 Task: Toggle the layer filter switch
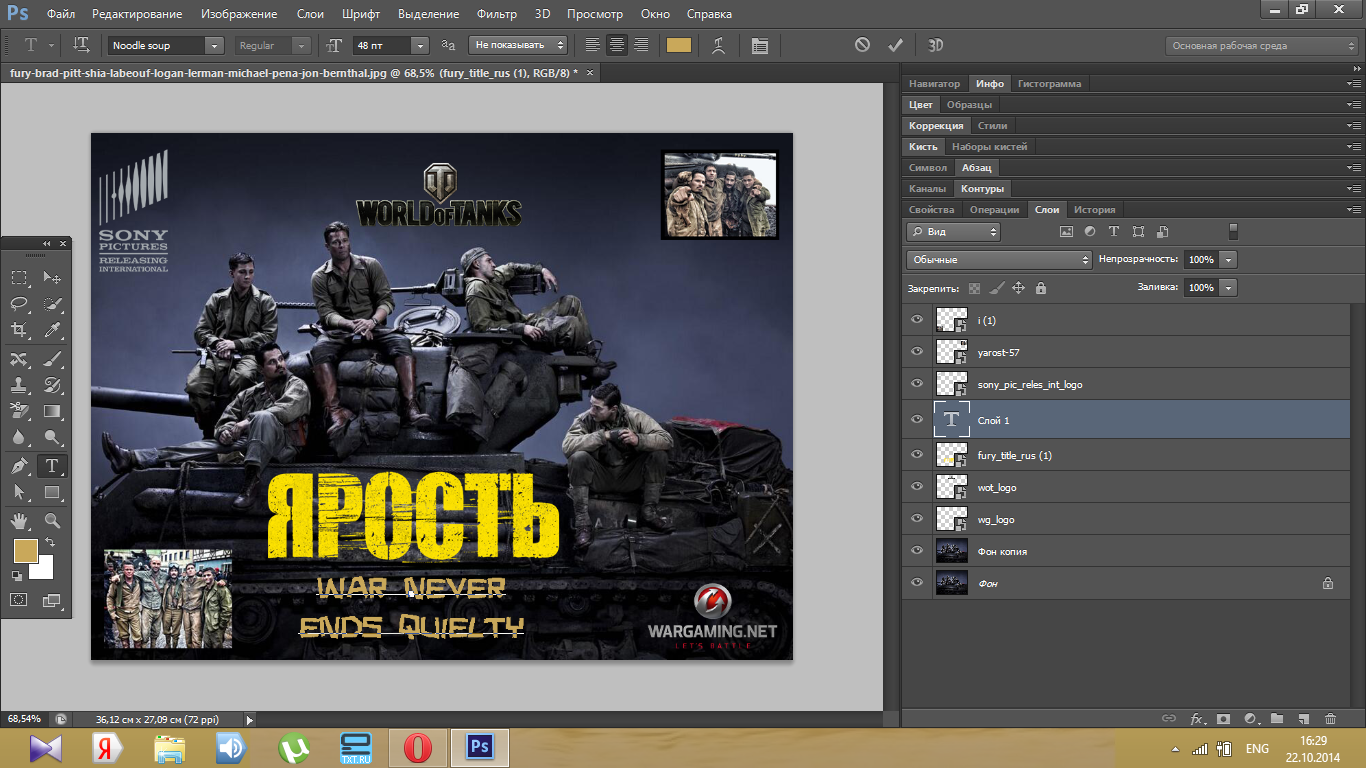click(1233, 231)
